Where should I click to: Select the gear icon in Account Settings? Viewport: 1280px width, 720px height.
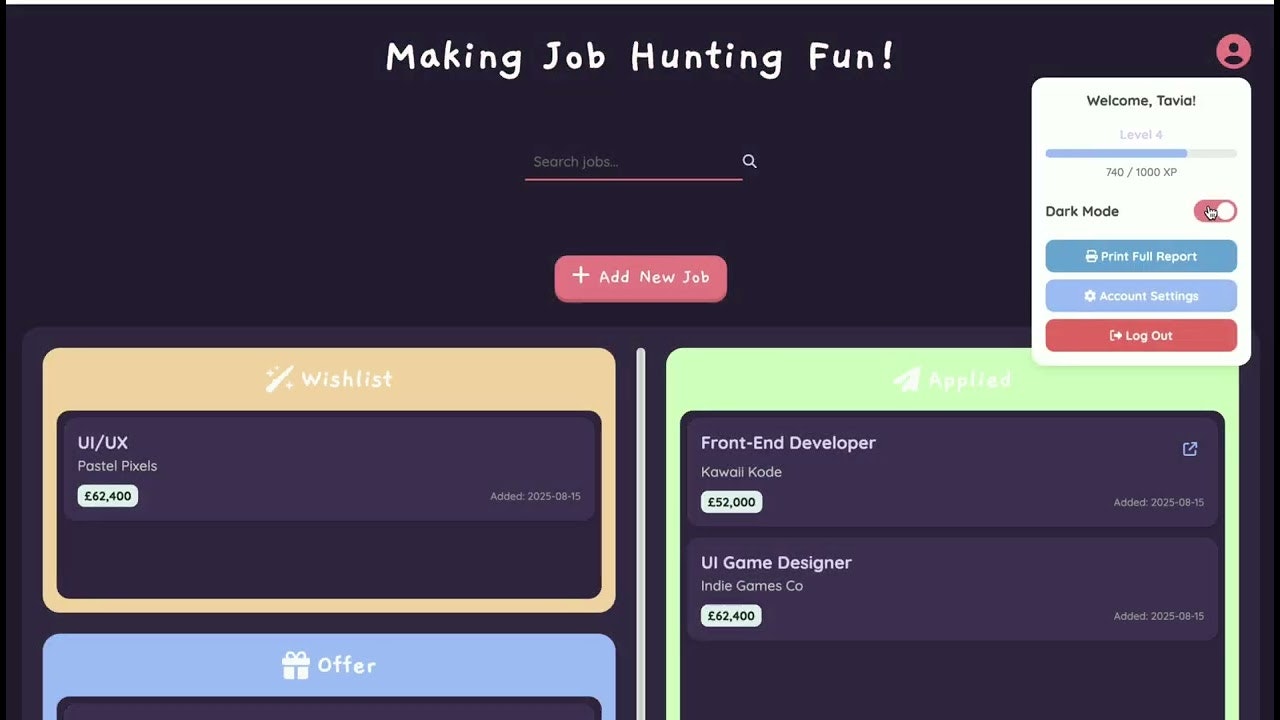coord(1089,296)
